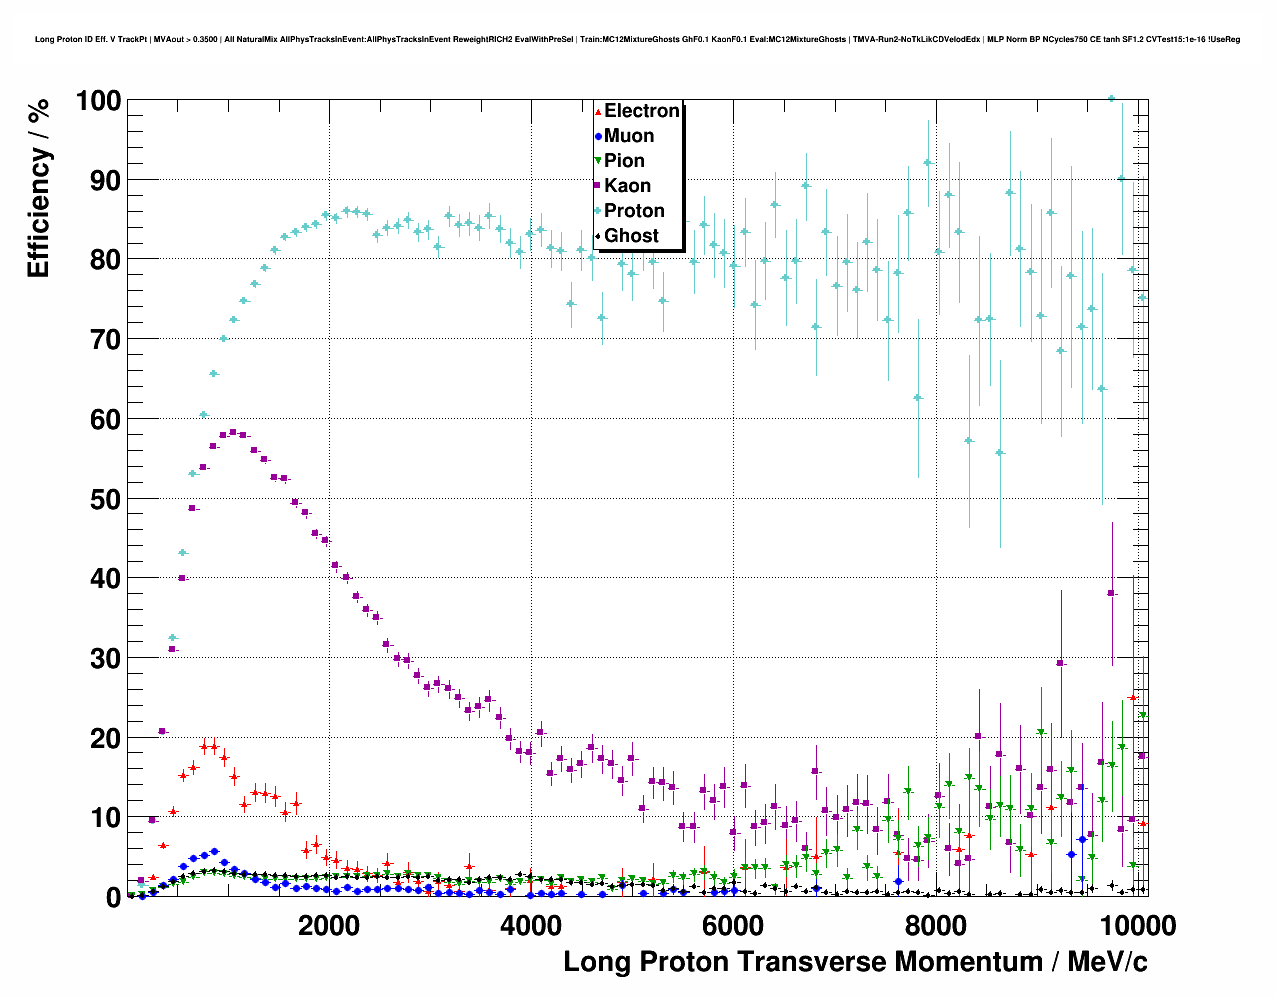1276x996 pixels.
Task: Click the Proton data point at 100% efficiency
Action: 1111,99
